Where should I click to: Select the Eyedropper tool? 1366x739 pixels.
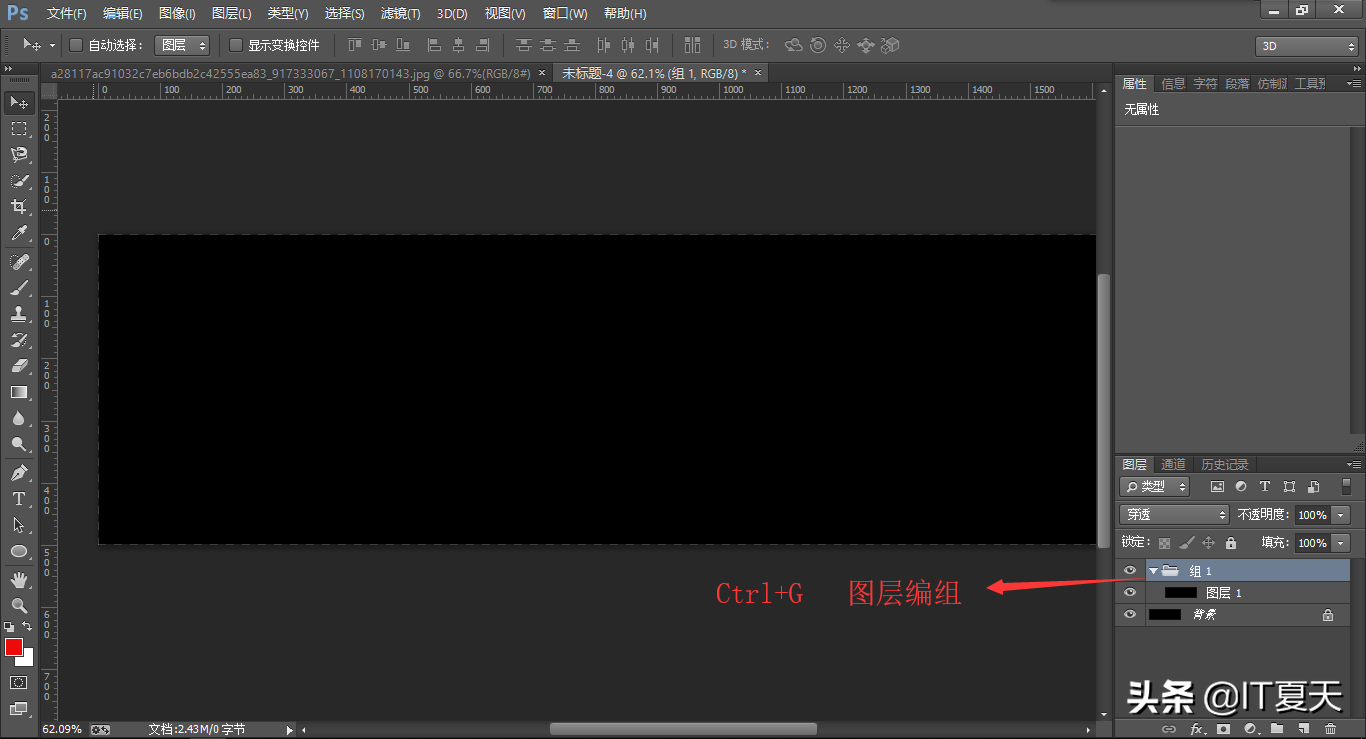[19, 234]
